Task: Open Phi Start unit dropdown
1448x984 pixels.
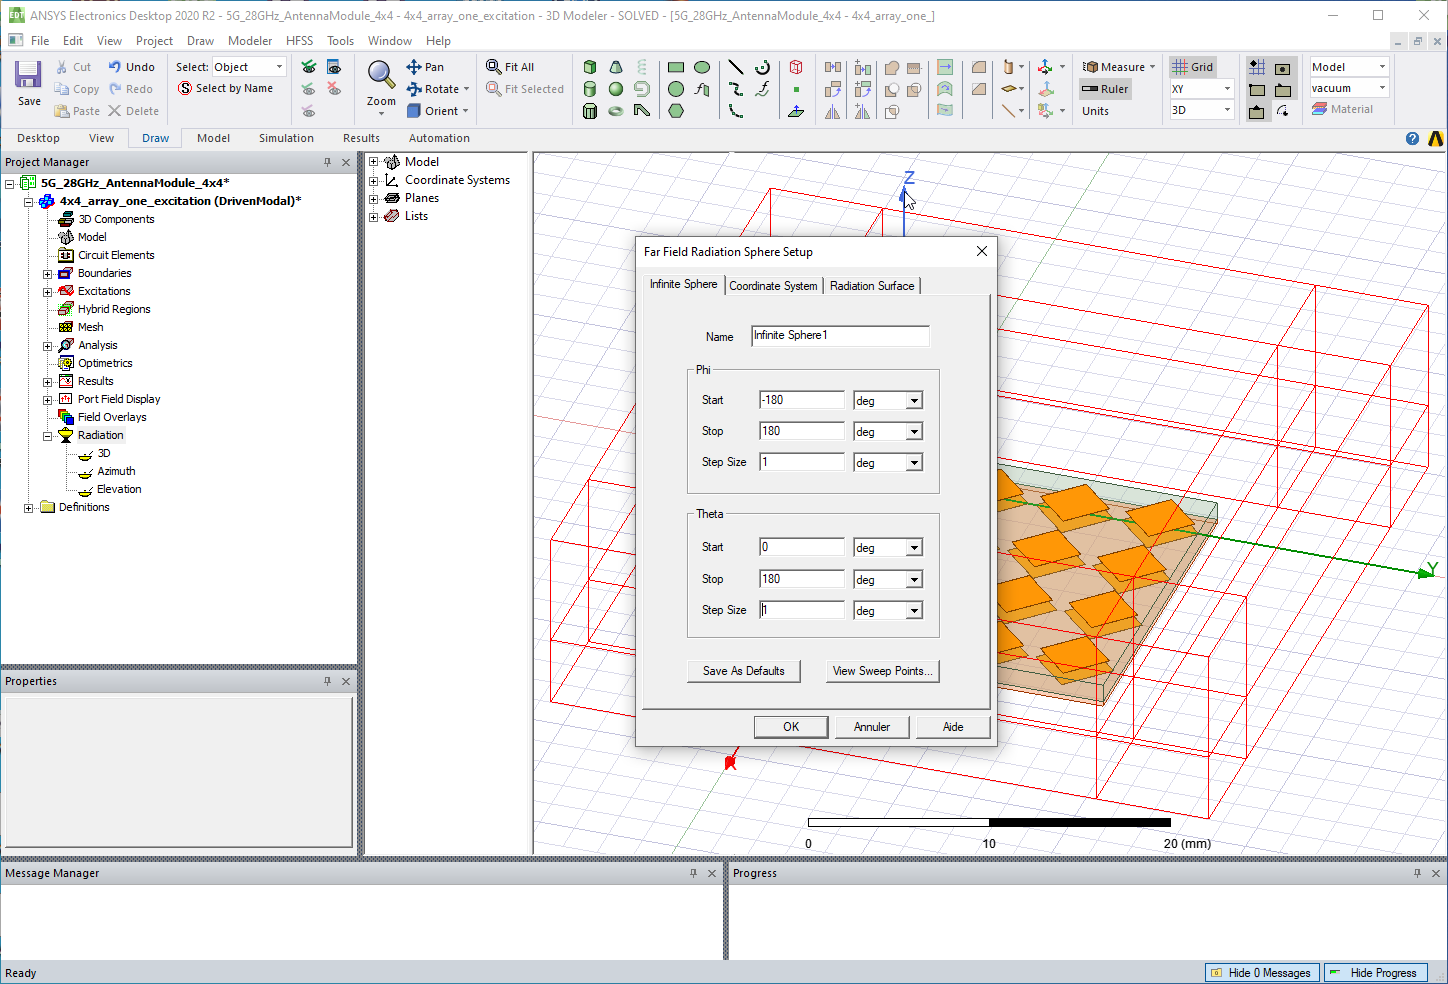Action: tap(914, 401)
